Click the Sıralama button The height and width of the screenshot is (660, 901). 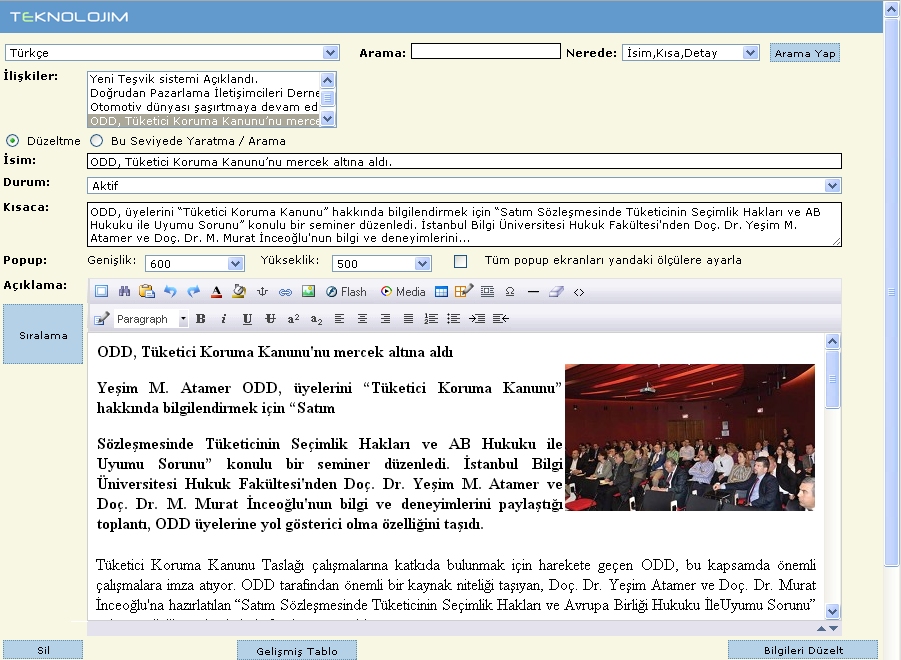coord(43,335)
